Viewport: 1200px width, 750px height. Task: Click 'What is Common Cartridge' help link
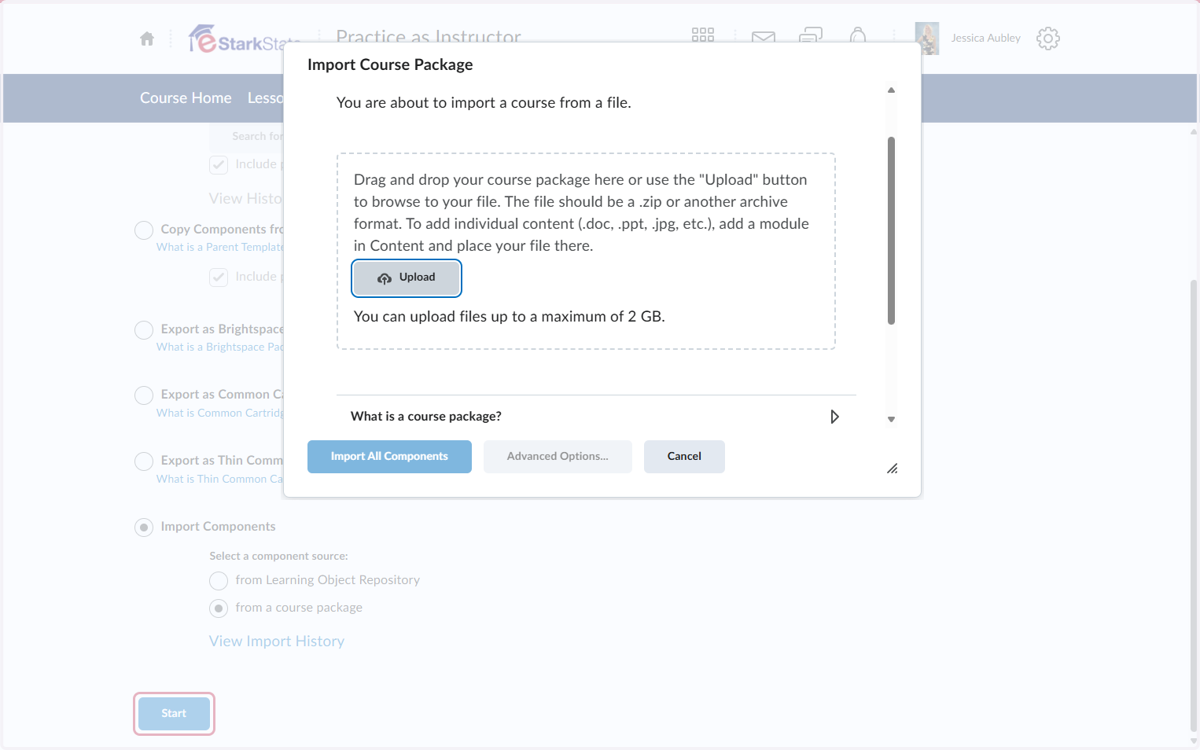[x=220, y=413]
